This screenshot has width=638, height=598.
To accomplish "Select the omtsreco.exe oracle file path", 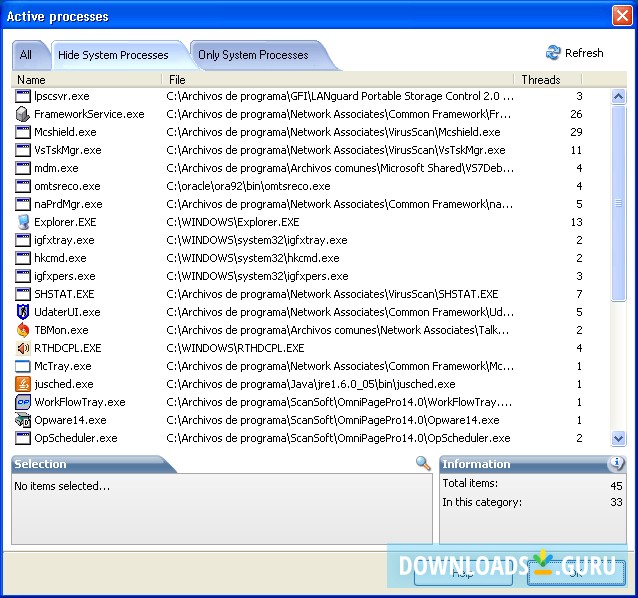I will coord(248,186).
